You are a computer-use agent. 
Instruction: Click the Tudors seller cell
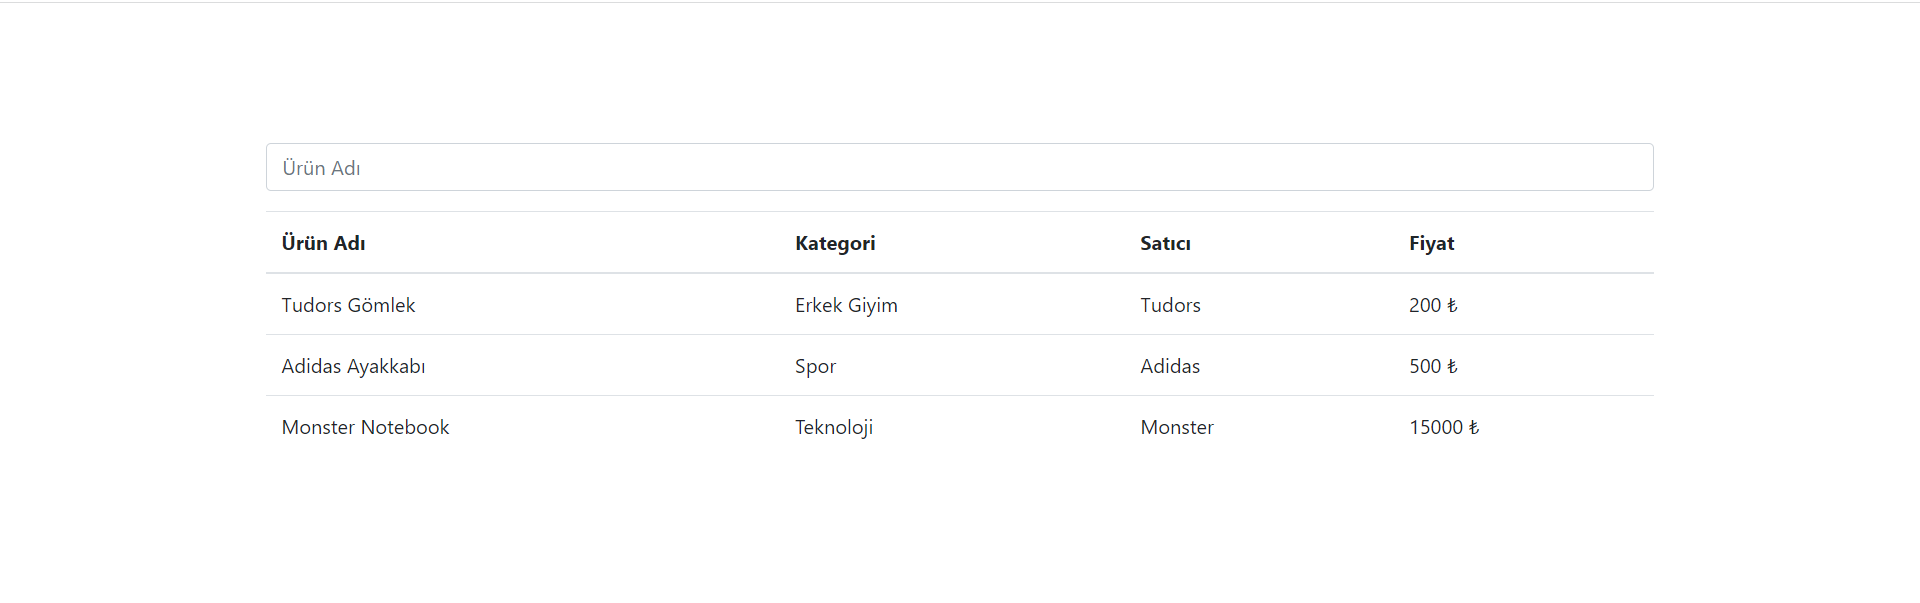(x=1170, y=305)
